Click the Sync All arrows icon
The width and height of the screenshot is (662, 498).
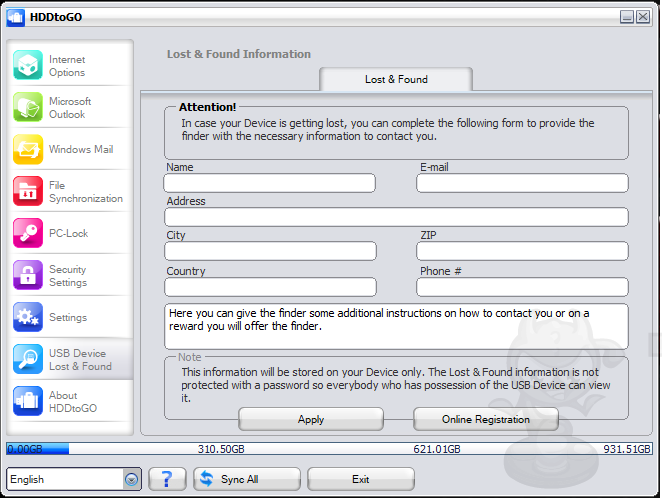[206, 479]
